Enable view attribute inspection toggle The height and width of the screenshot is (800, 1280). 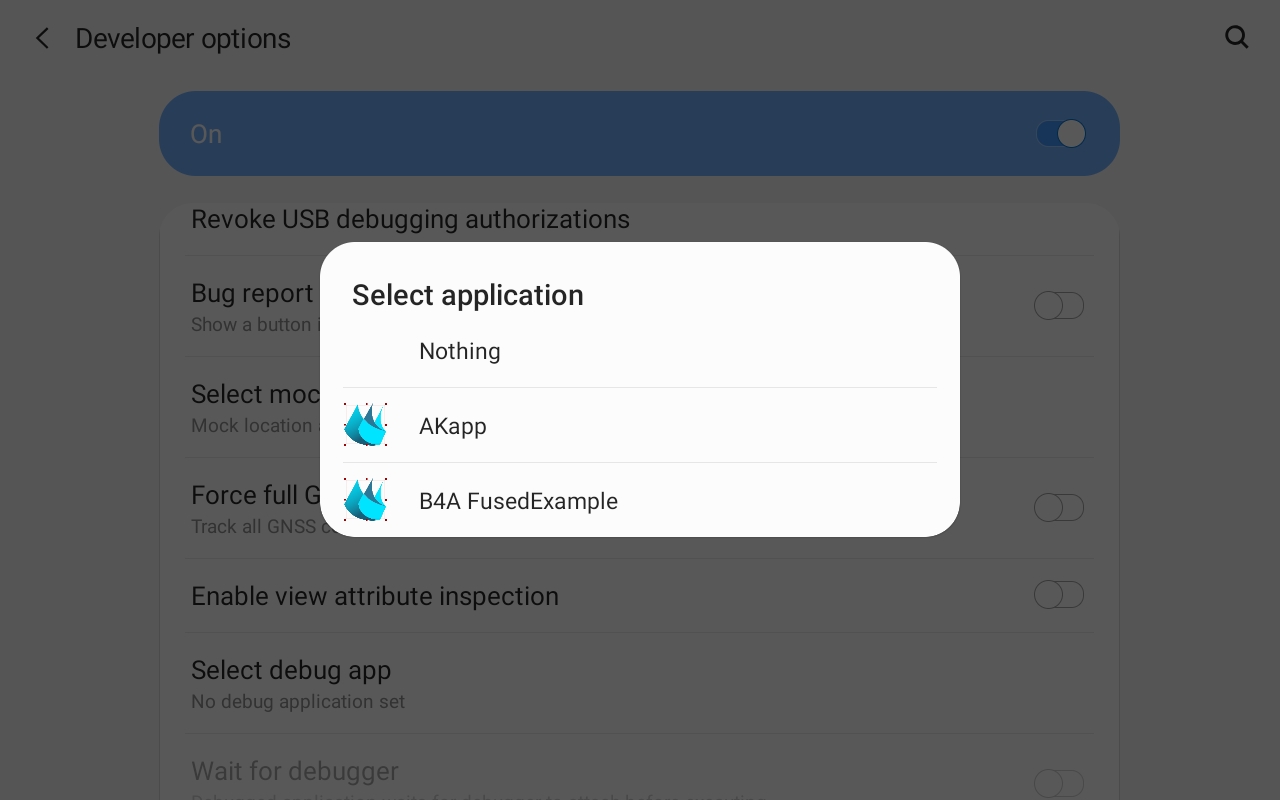[x=1058, y=594]
